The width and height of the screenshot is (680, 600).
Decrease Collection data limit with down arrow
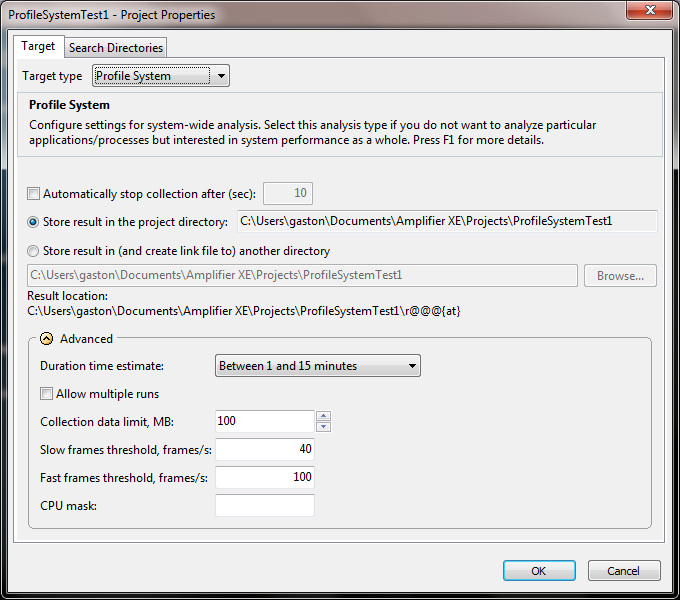324,427
